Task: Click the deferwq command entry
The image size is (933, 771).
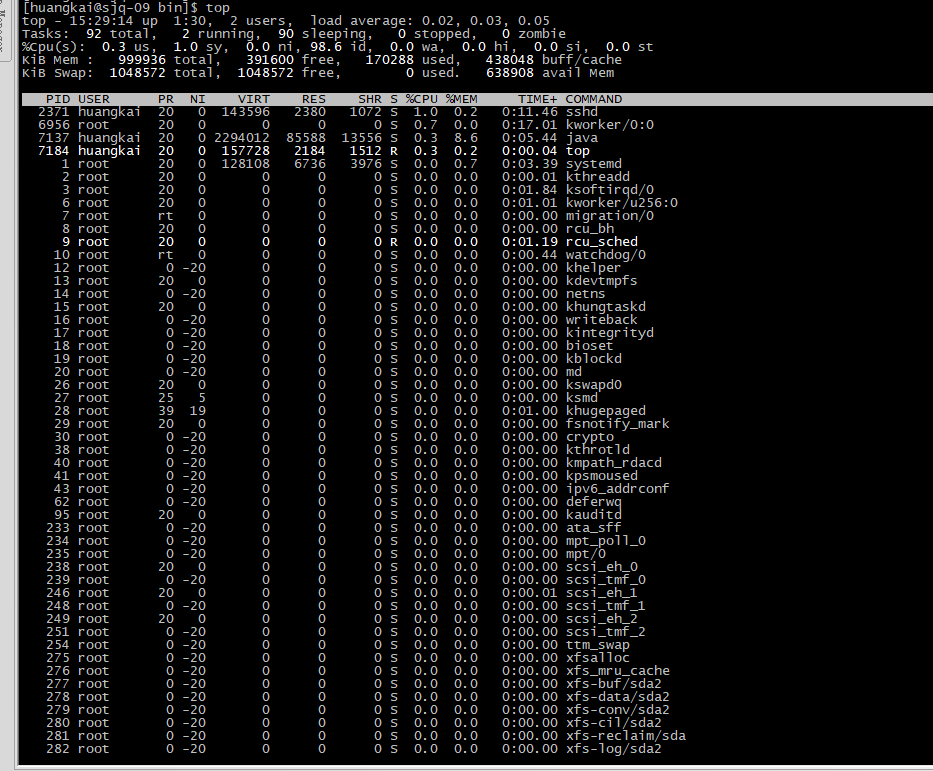Action: click(x=593, y=503)
